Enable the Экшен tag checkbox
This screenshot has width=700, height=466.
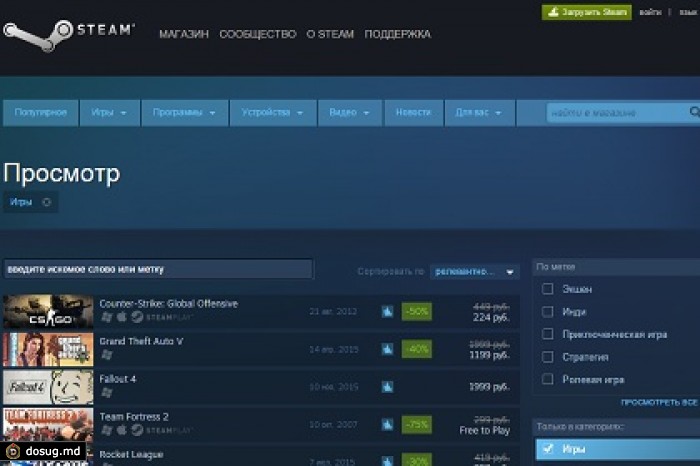coord(547,289)
